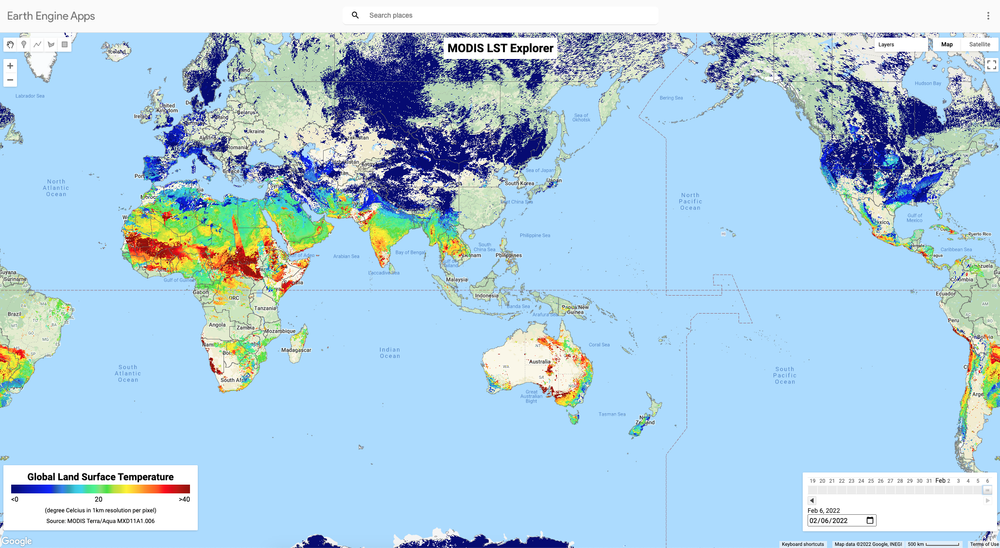This screenshot has width=1000, height=548.
Task: Click the date slider handle at Feb 6
Action: [x=987, y=490]
